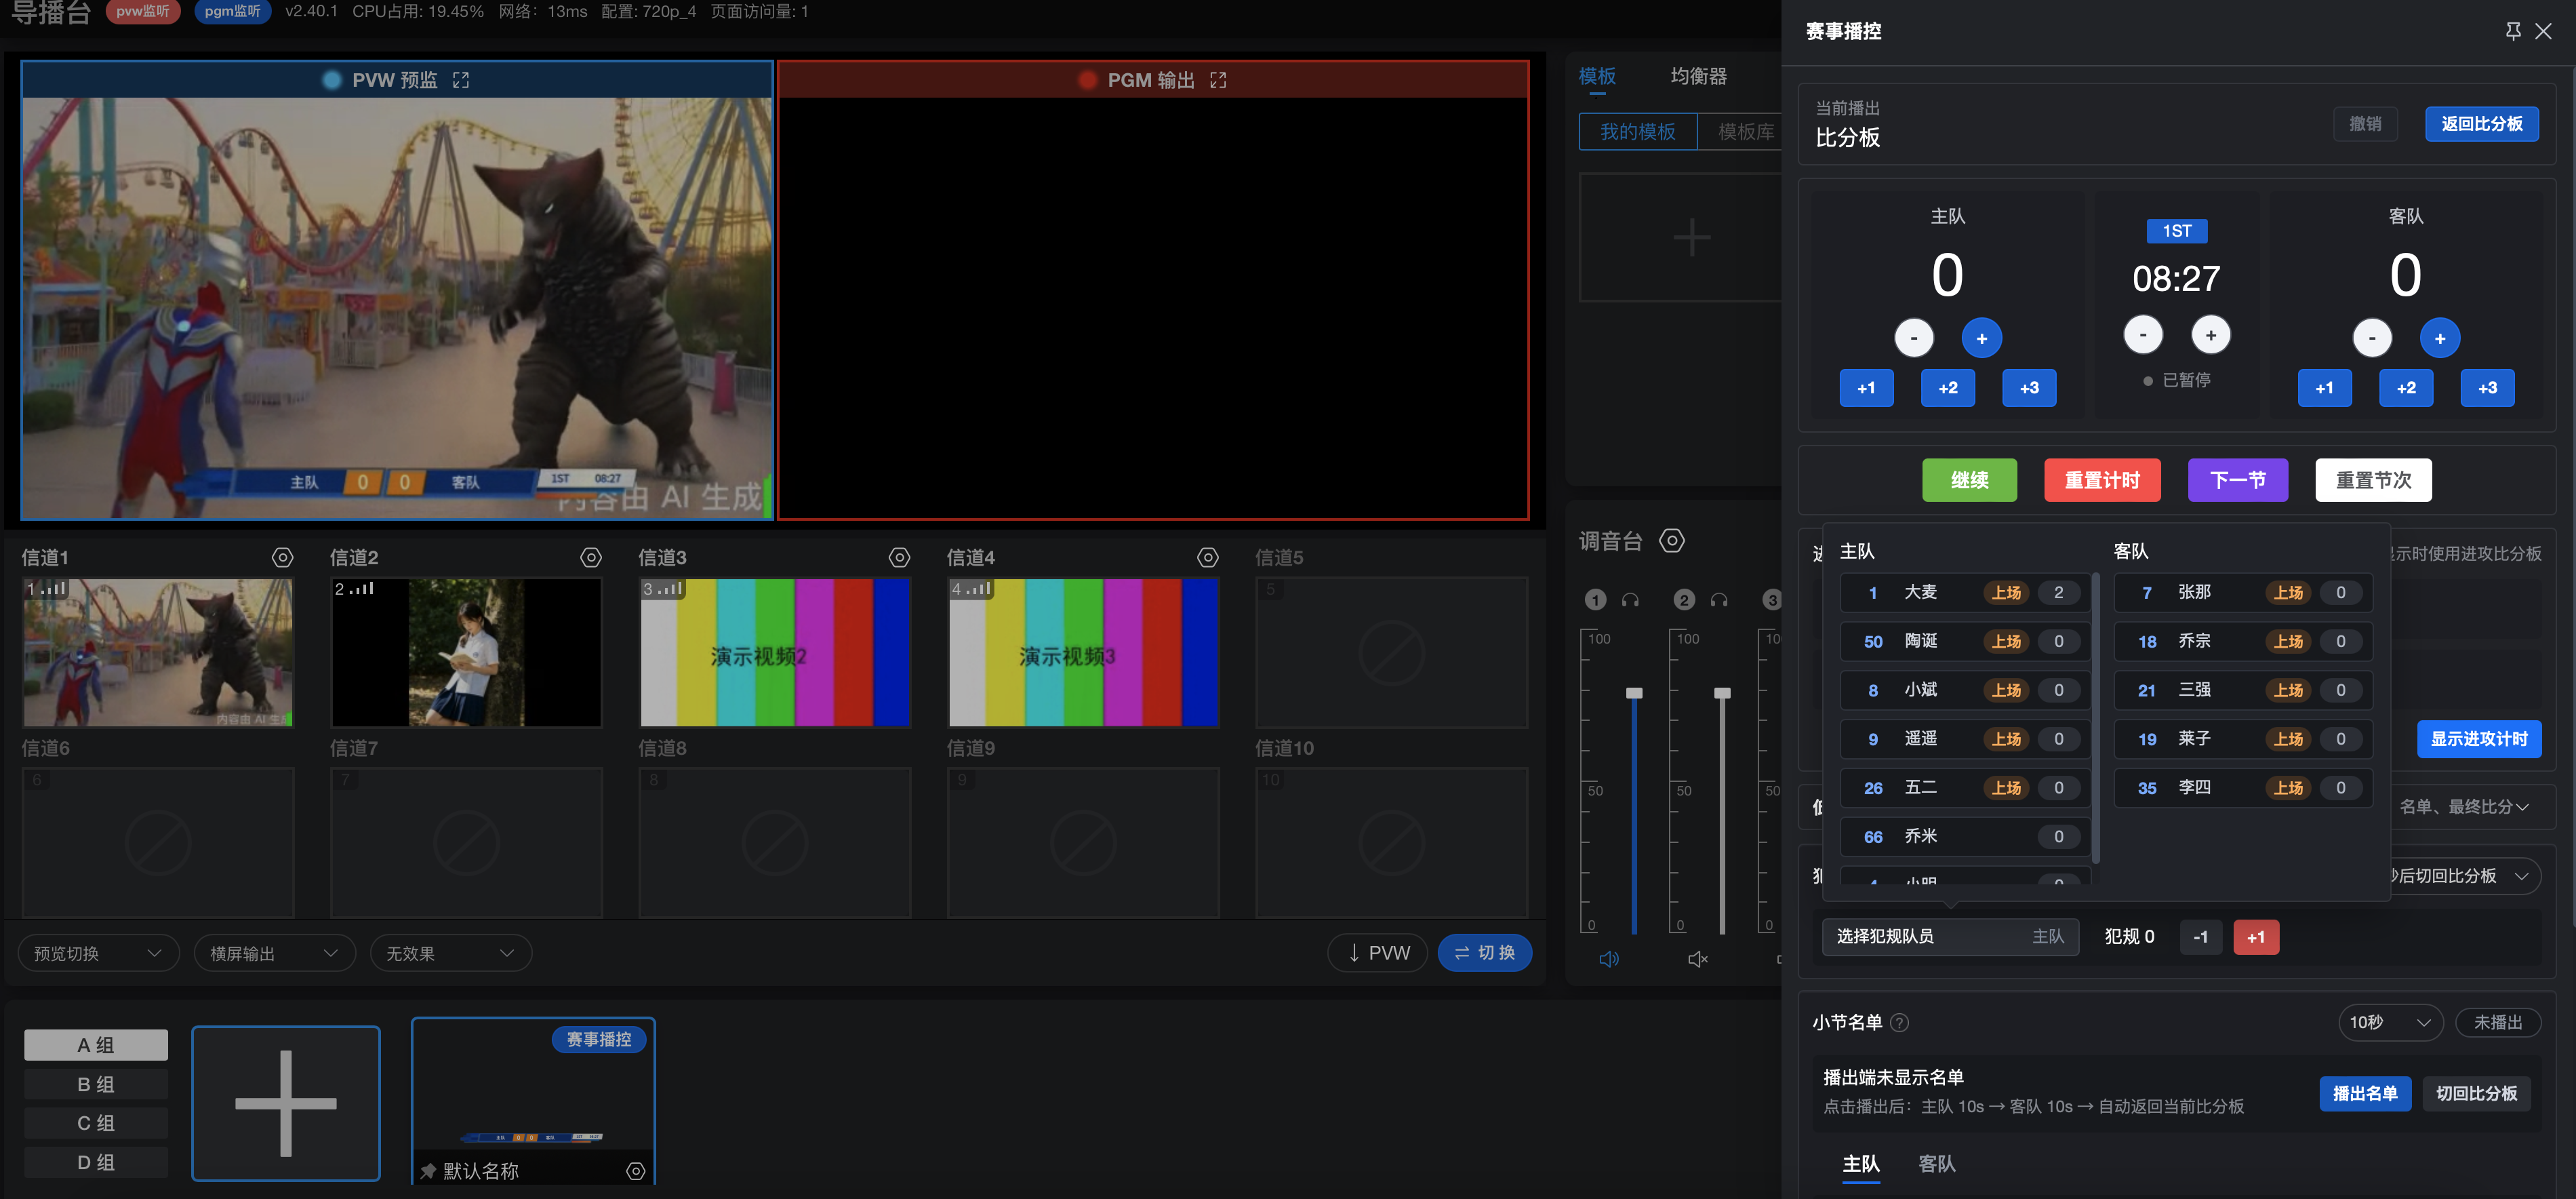Switch to the 均衡器 tab
This screenshot has height=1199, width=2576.
(1698, 76)
